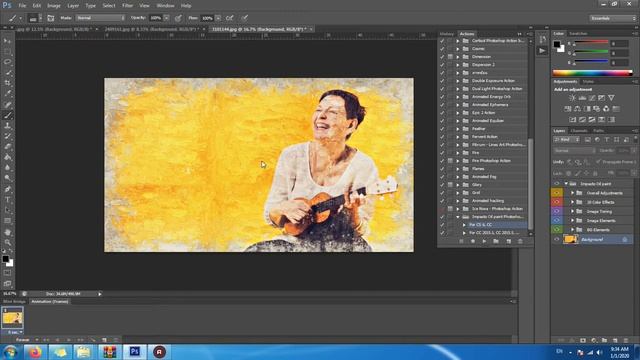Select the Pen tool
640x360 pixels.
(7, 189)
